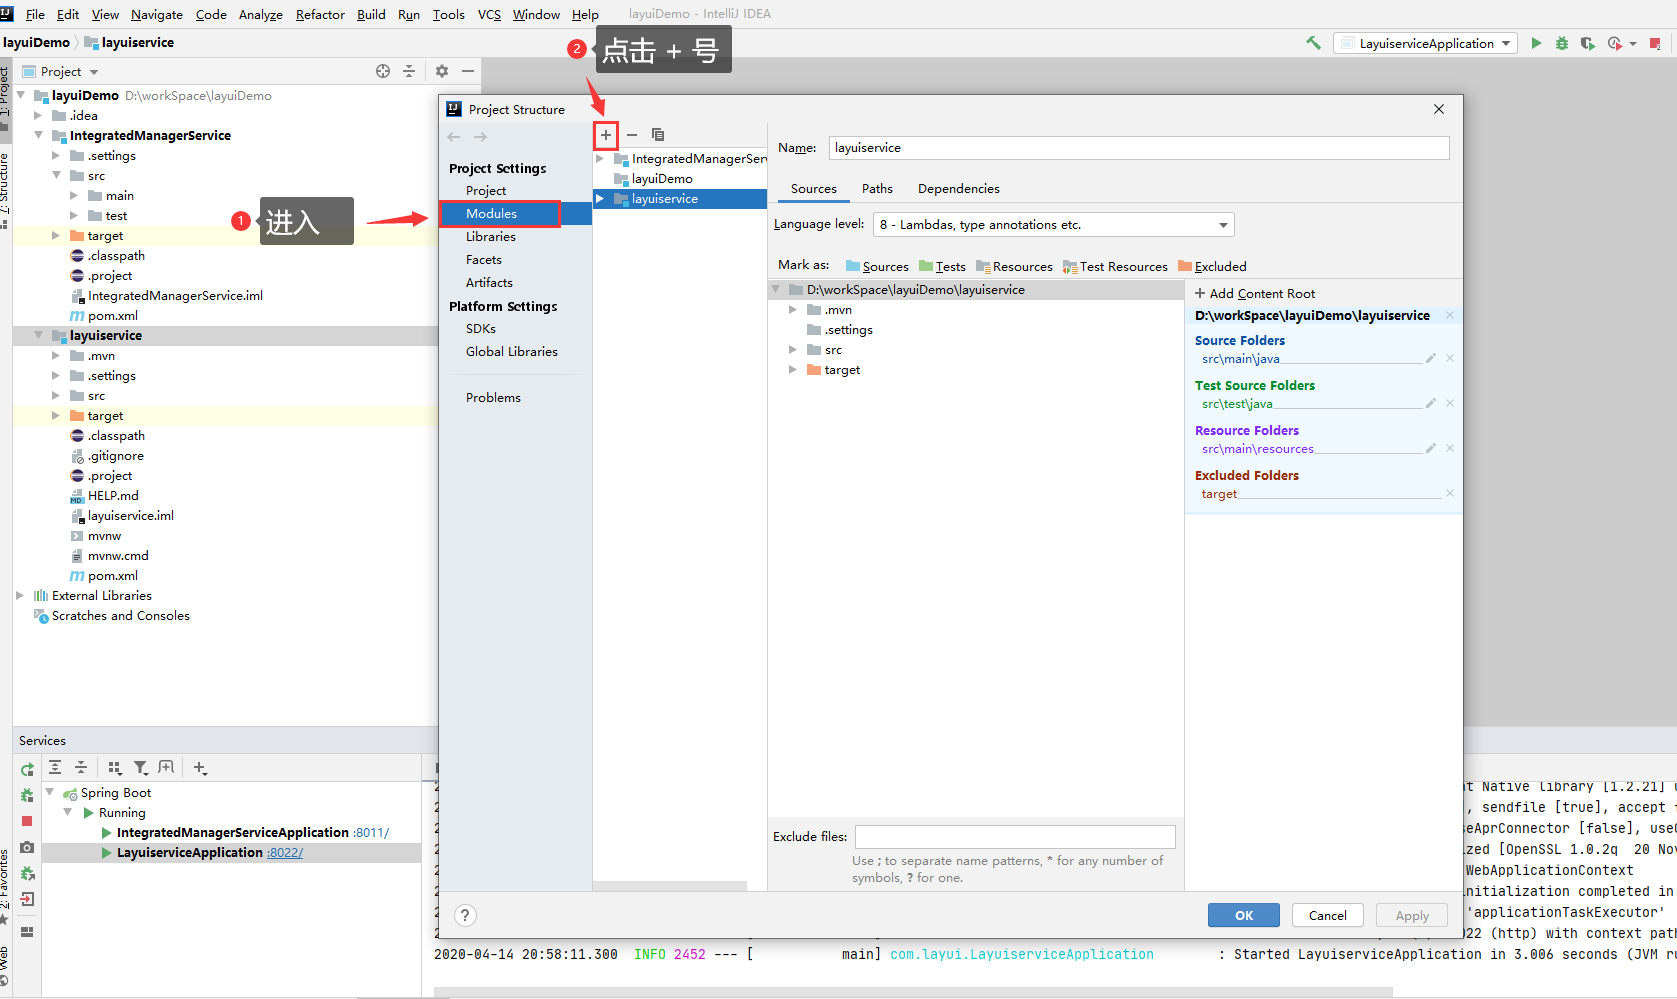
Task: Open the Language level dropdown
Action: point(1054,225)
